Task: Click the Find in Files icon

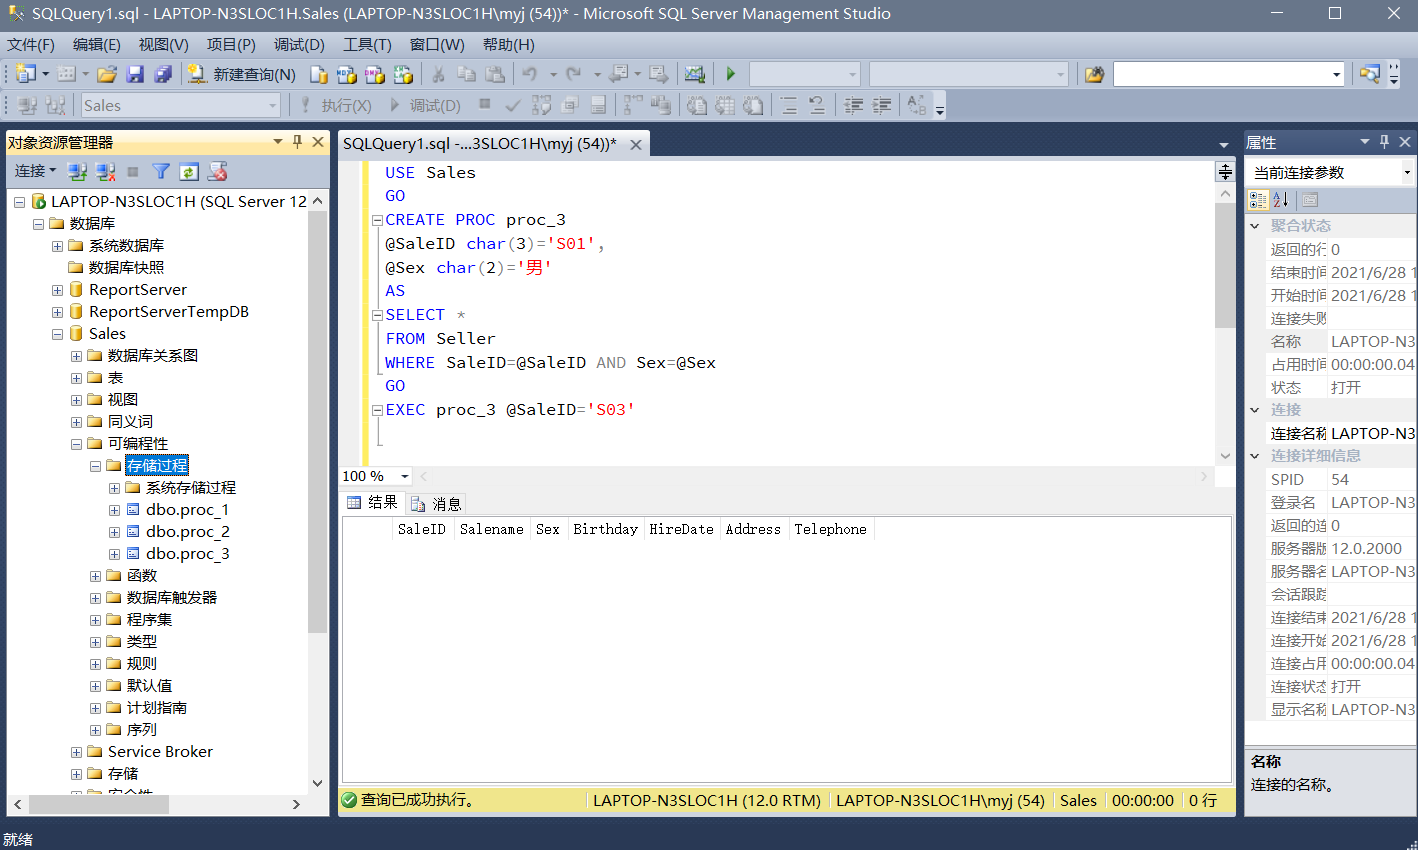Action: 1094,74
